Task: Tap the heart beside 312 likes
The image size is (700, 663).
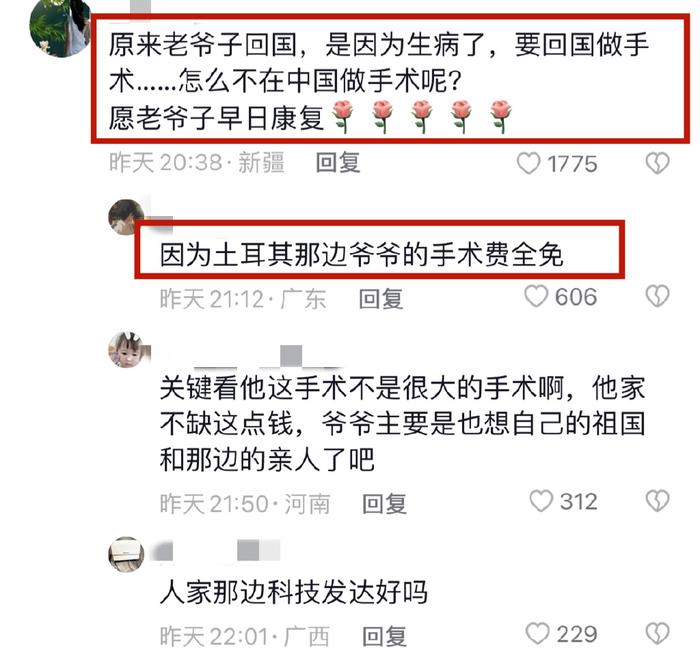Action: pos(541,500)
